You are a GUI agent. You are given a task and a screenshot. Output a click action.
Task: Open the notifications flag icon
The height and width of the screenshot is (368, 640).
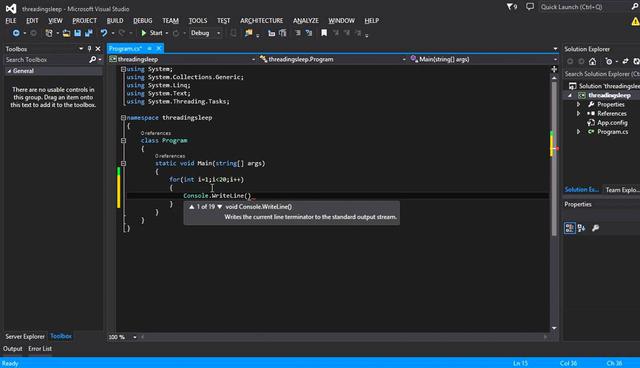(511, 7)
